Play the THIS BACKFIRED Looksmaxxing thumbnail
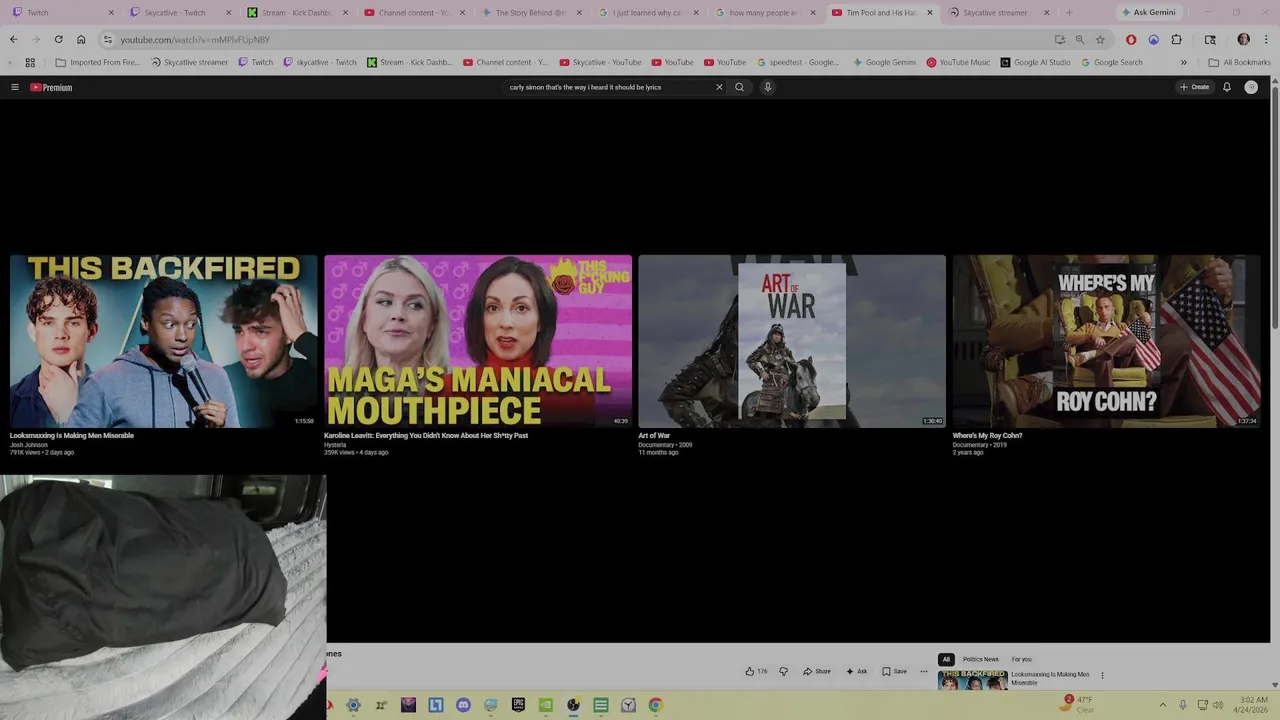Viewport: 1280px width, 720px height. tap(163, 341)
